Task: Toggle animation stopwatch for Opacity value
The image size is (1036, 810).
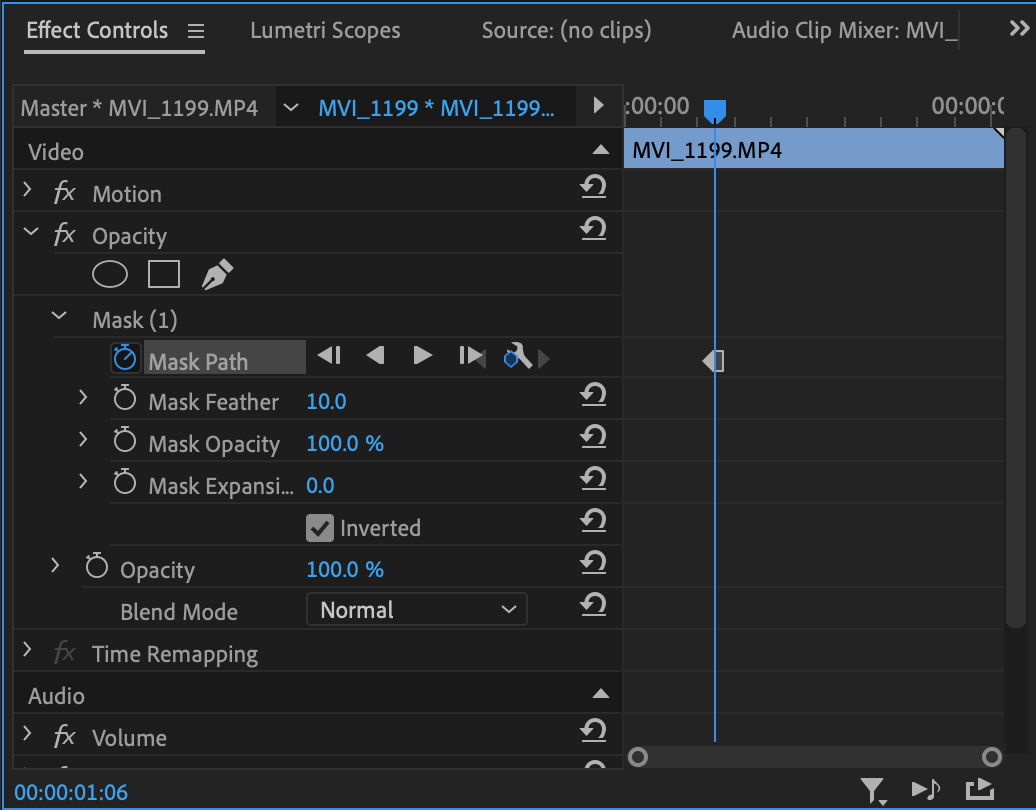Action: click(x=96, y=566)
